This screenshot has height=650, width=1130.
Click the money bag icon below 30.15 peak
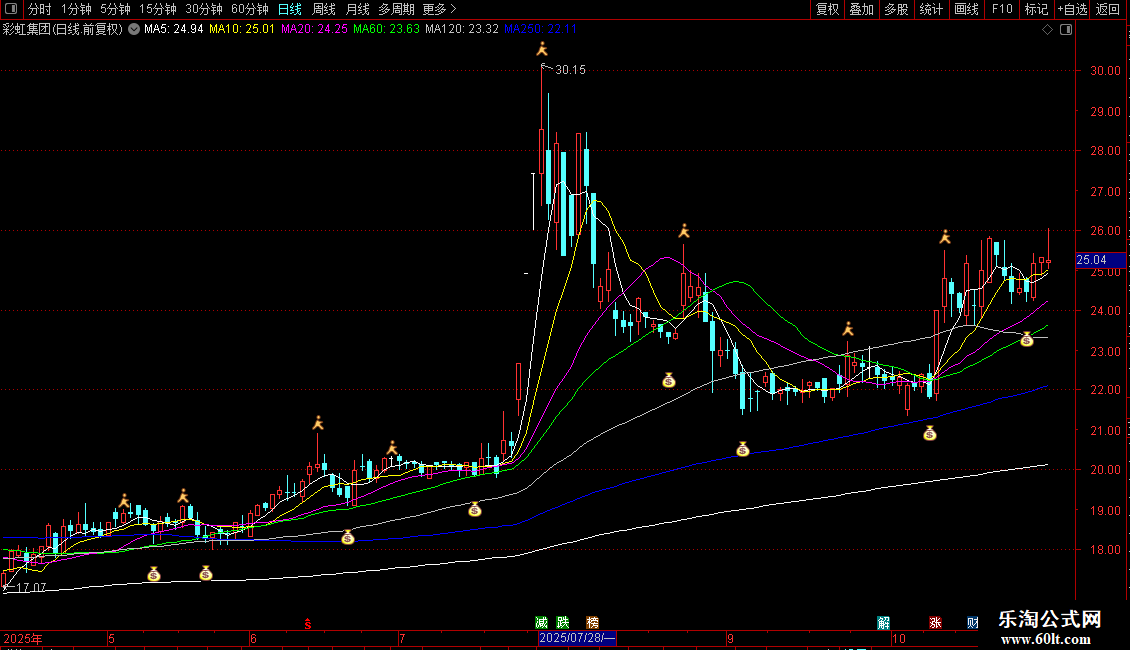[669, 380]
